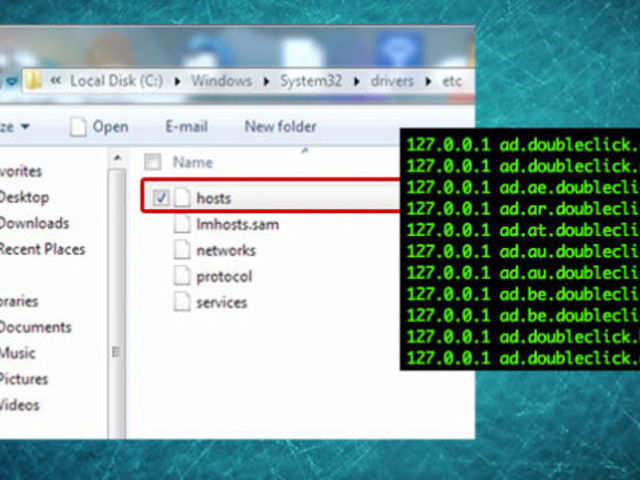The width and height of the screenshot is (640, 480).
Task: Uncheck the hosts file checkbox
Action: 161,198
